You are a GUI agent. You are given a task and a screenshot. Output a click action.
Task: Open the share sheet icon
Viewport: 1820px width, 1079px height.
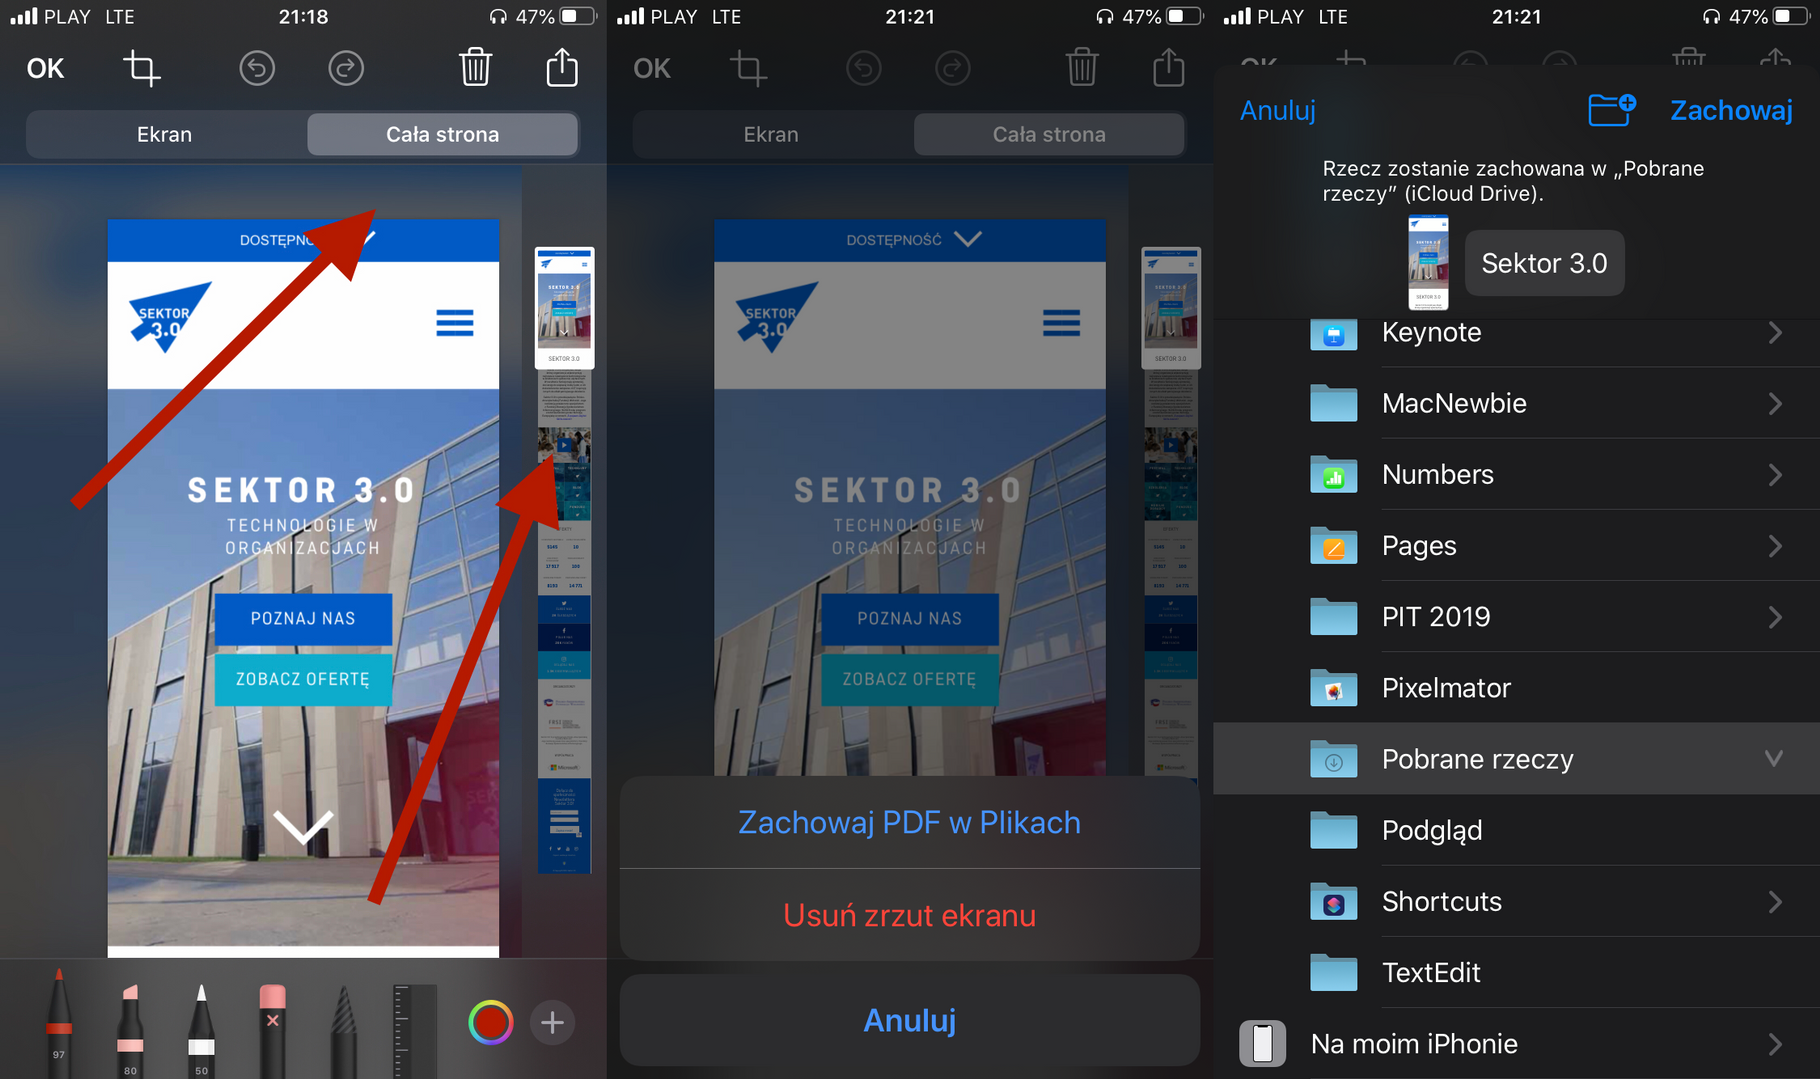pos(562,68)
